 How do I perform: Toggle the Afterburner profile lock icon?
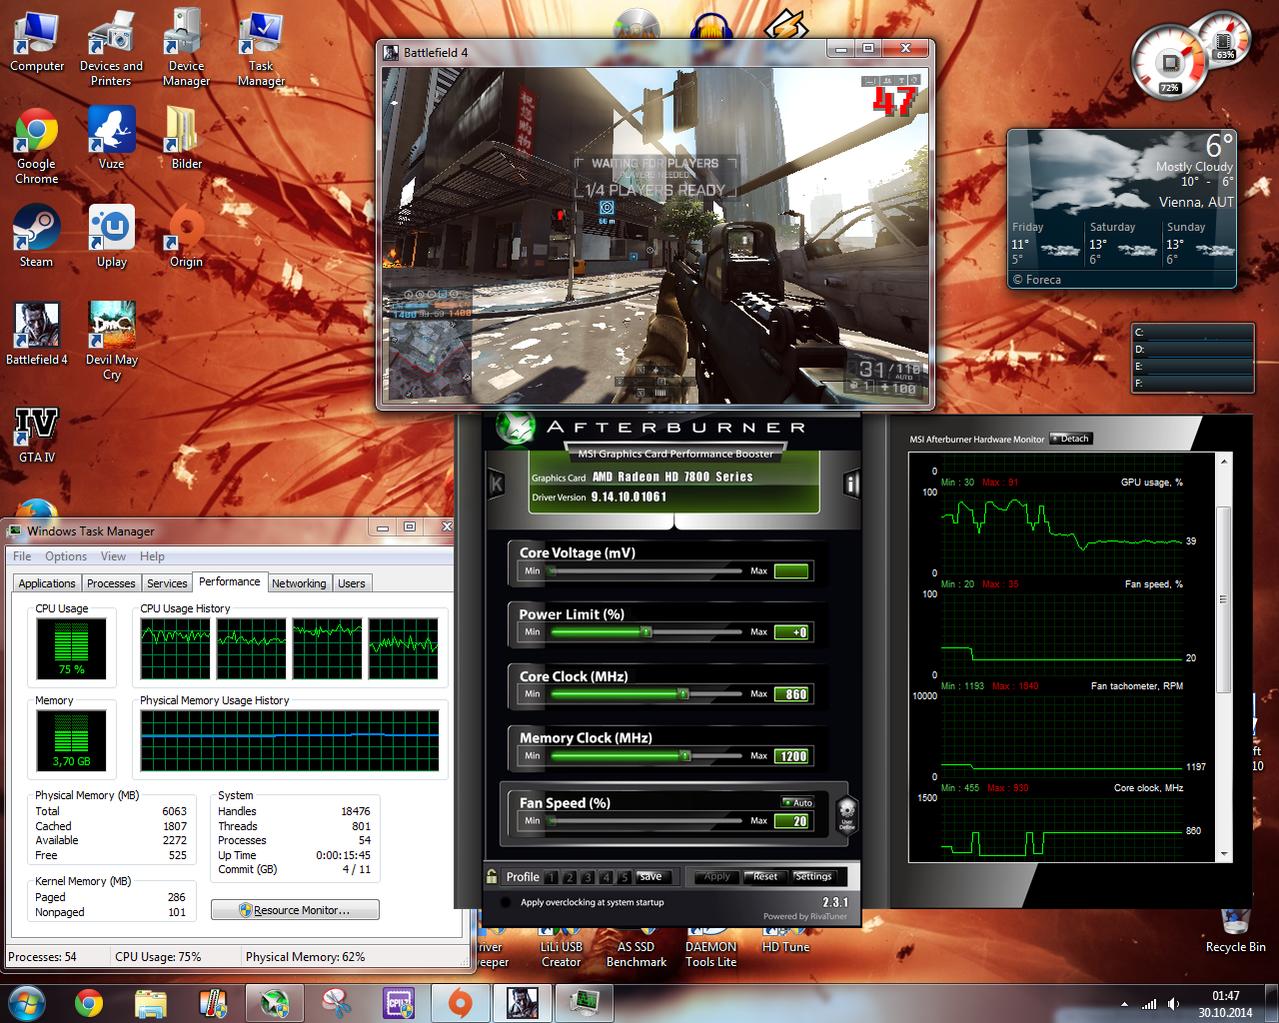point(492,876)
